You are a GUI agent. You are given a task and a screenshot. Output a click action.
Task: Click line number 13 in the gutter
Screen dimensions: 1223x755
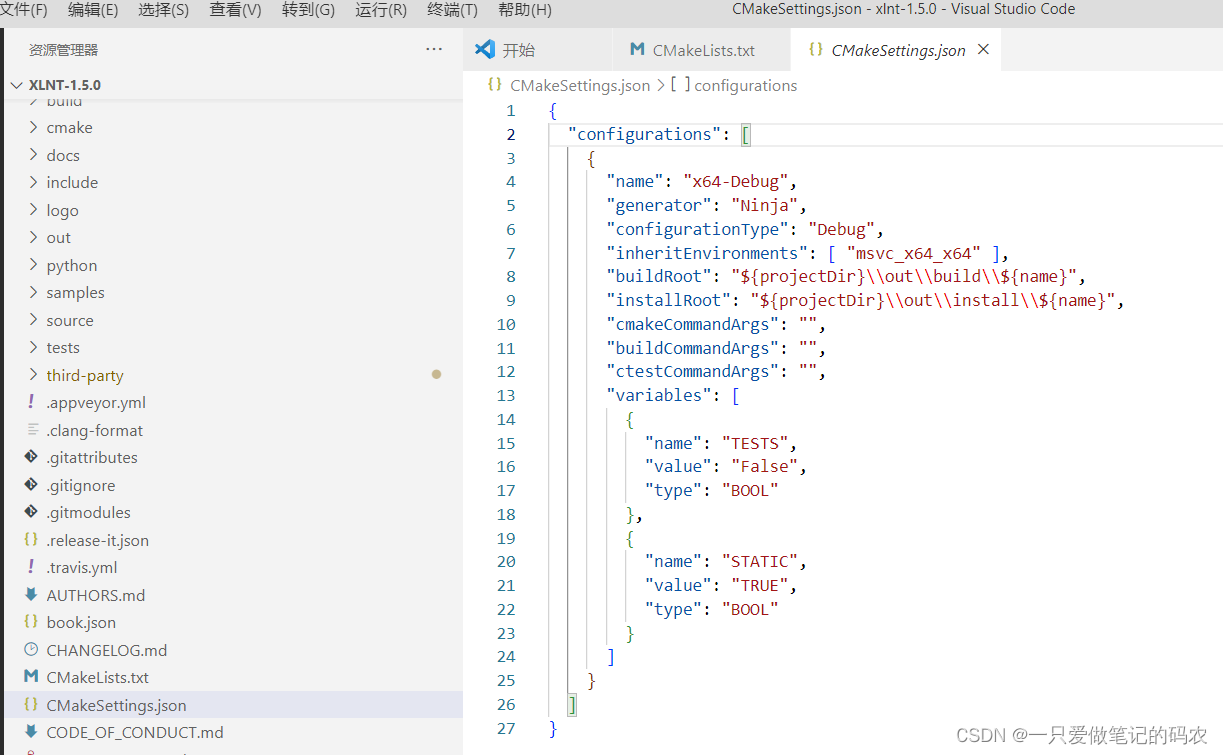pos(506,395)
